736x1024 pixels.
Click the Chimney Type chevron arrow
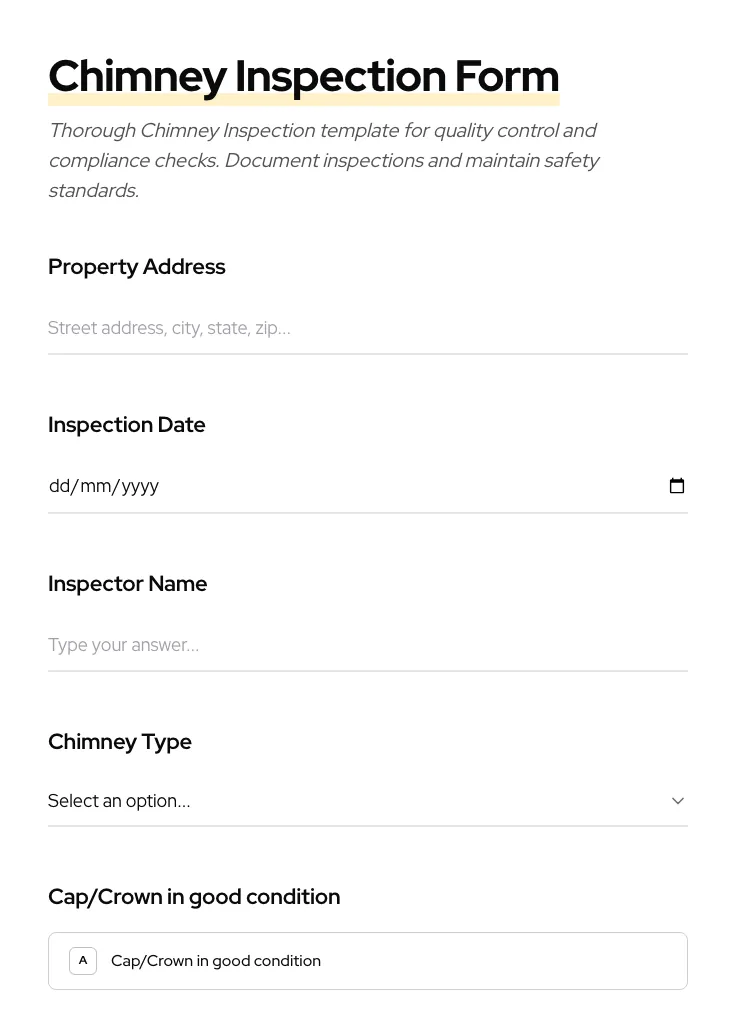[678, 801]
